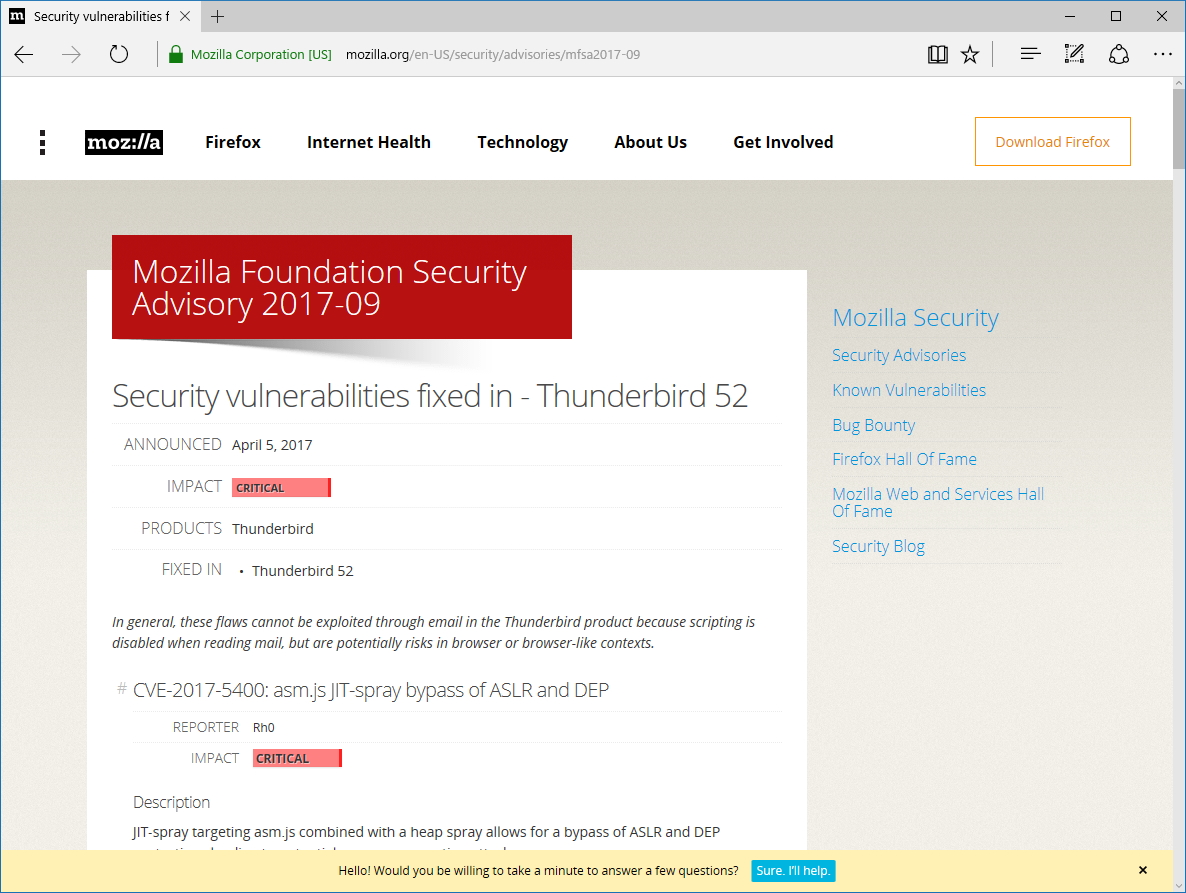Open the Hub panel
This screenshot has width=1186, height=893.
click(x=1030, y=53)
